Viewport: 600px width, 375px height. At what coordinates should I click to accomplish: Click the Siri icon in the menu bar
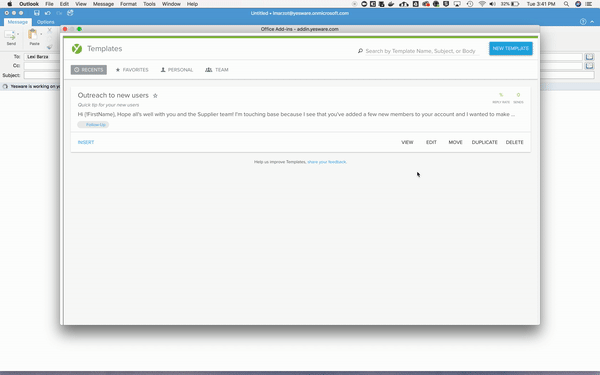[x=578, y=4]
